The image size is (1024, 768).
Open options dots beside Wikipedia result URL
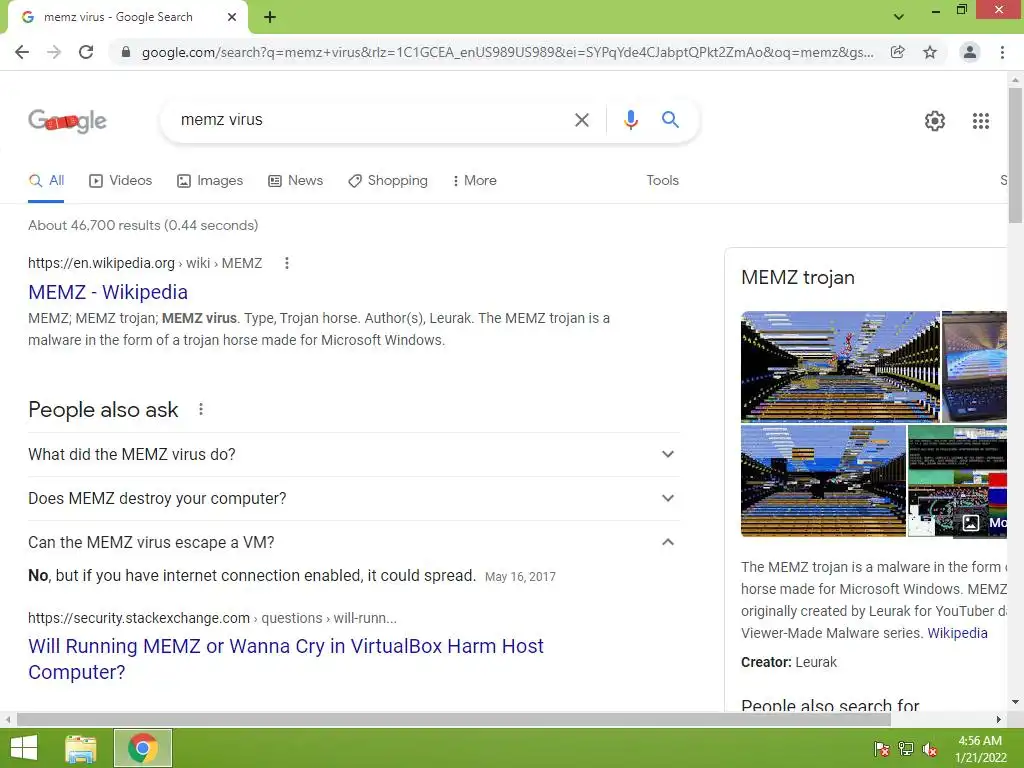point(287,263)
